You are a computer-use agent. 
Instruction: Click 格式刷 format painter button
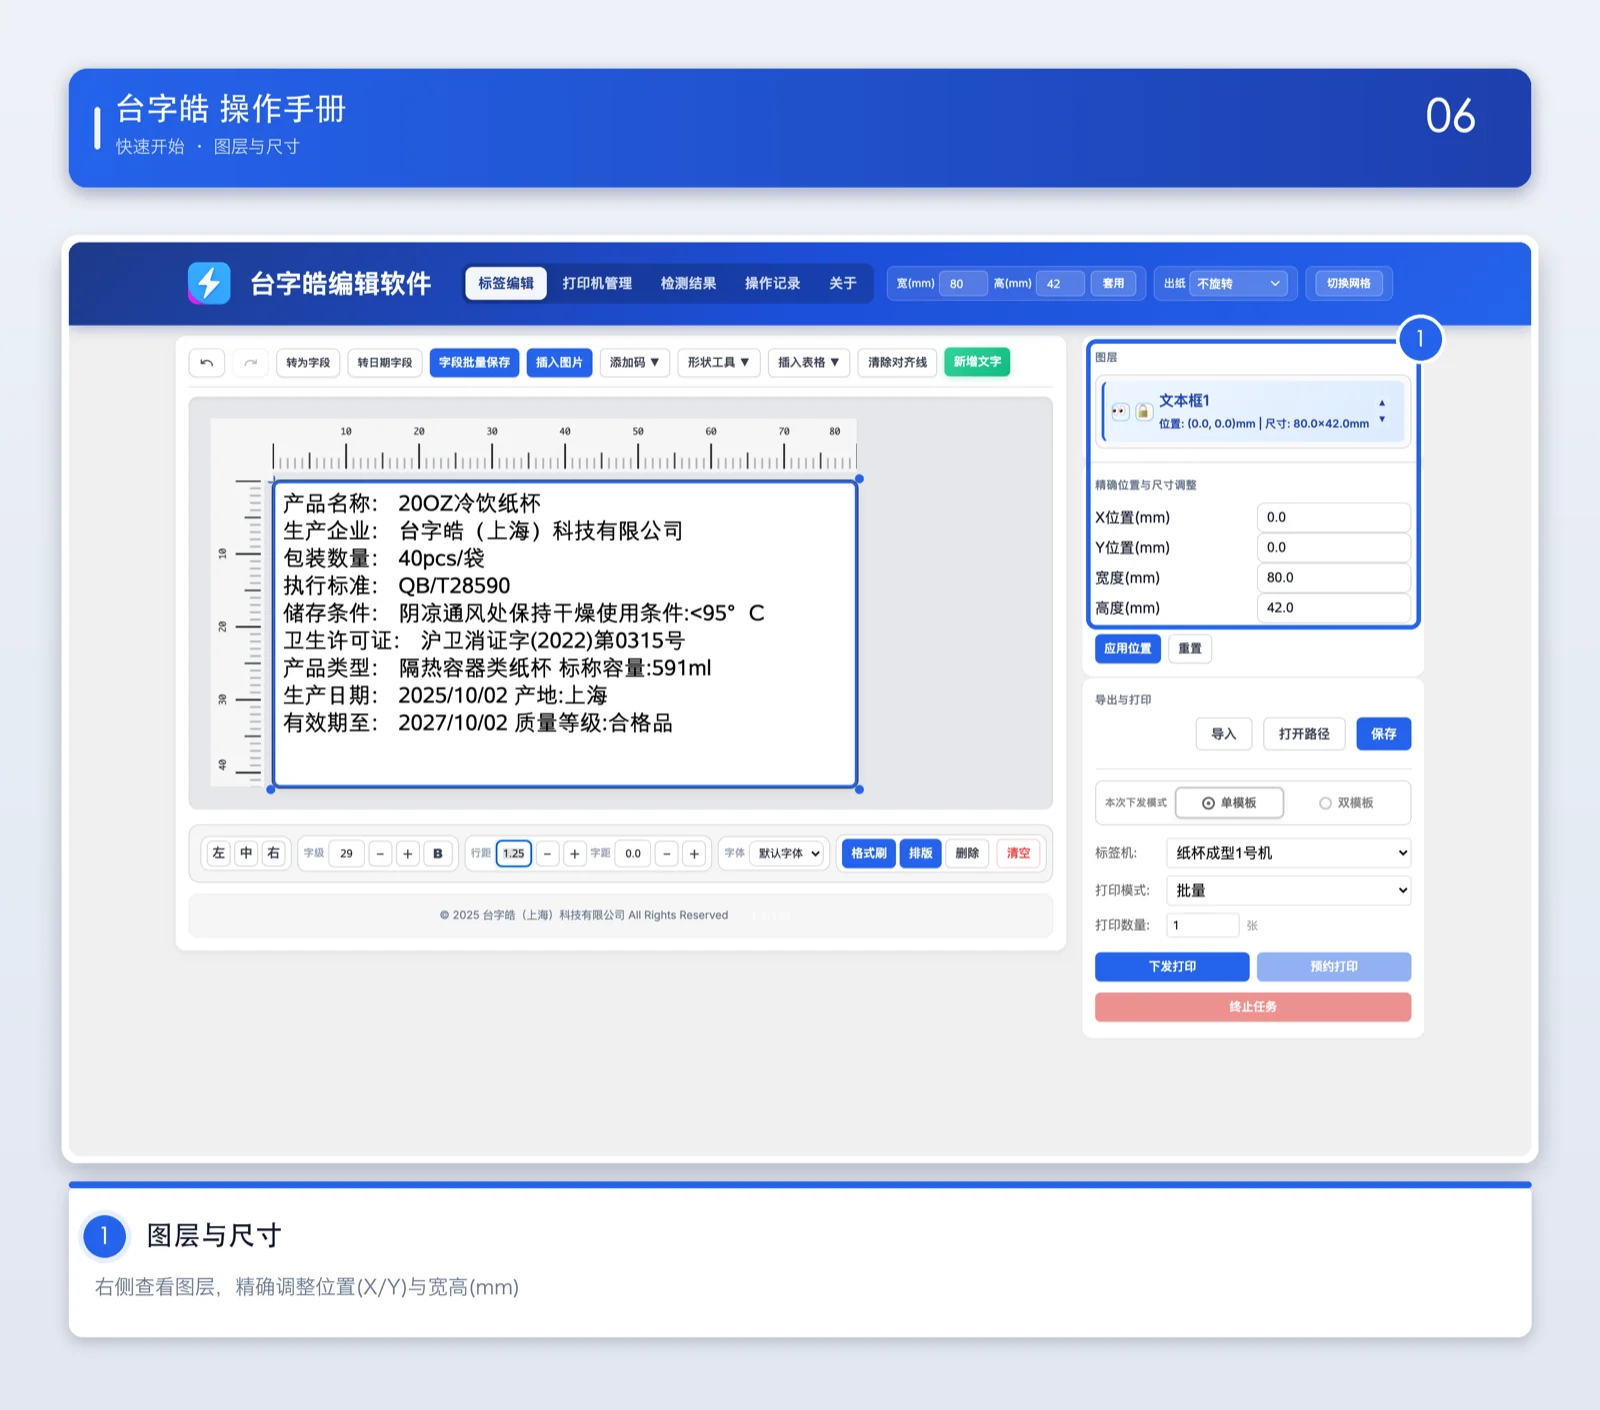[x=868, y=853]
